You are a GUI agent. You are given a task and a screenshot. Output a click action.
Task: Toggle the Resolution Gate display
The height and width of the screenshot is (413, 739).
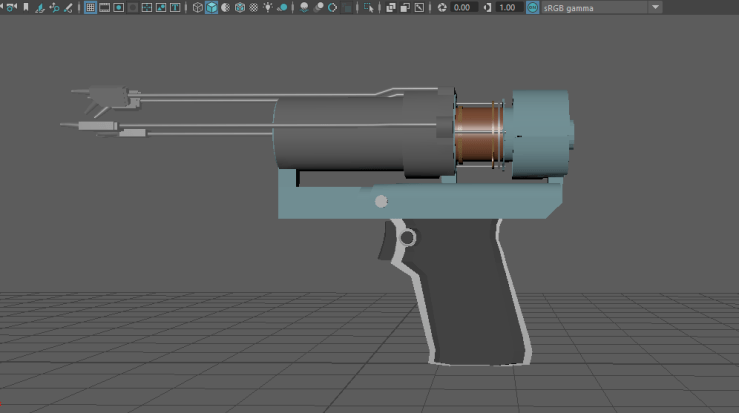tap(119, 8)
